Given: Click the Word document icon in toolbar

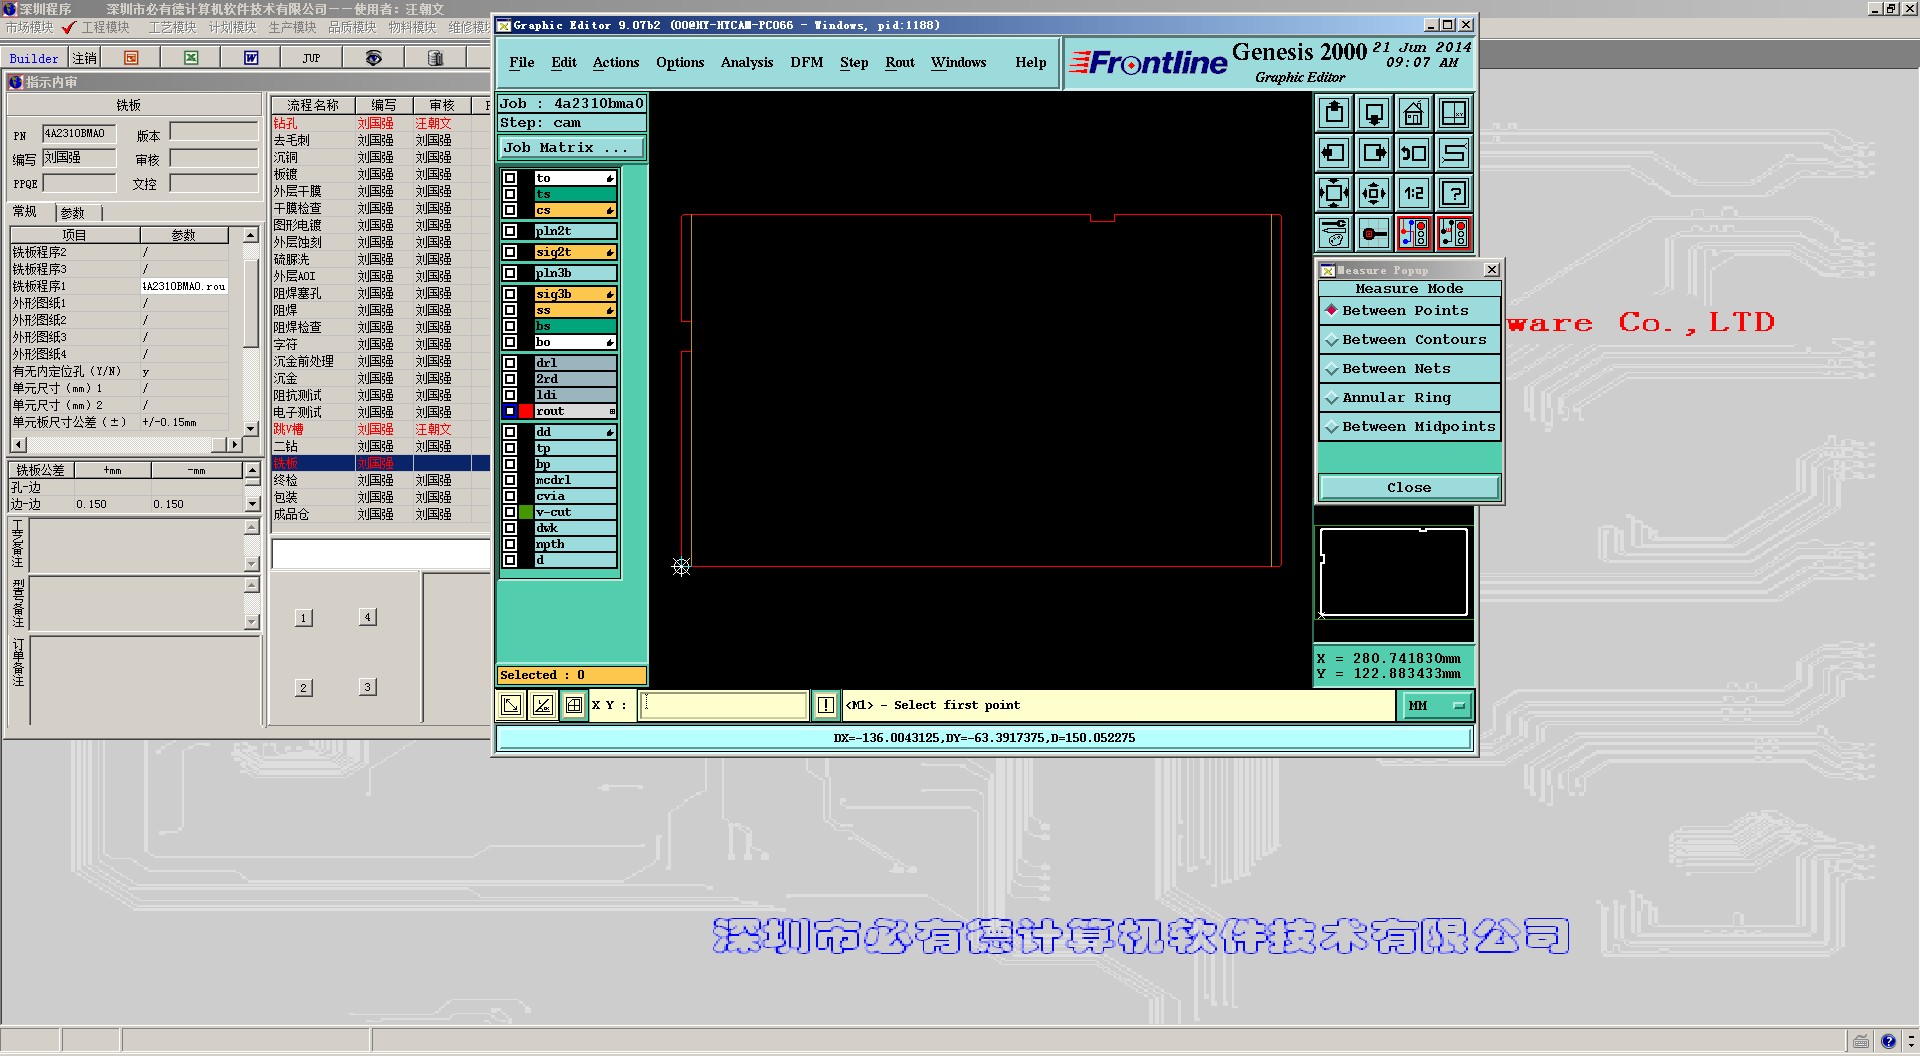Looking at the screenshot, I should tap(251, 58).
